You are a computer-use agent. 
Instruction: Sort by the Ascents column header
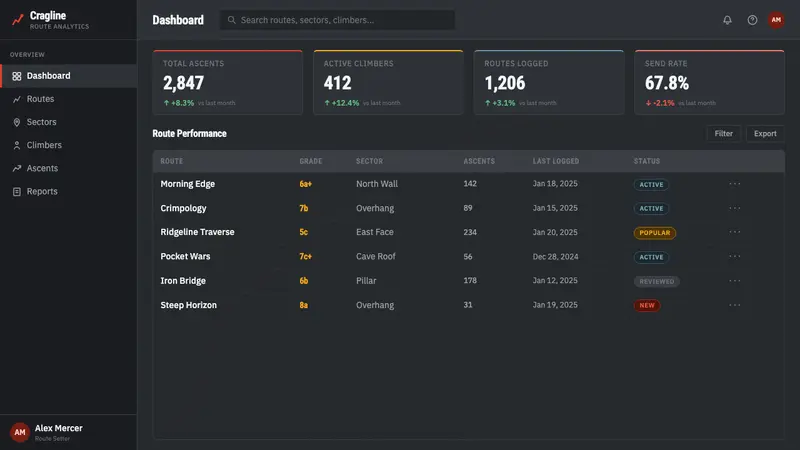click(479, 161)
